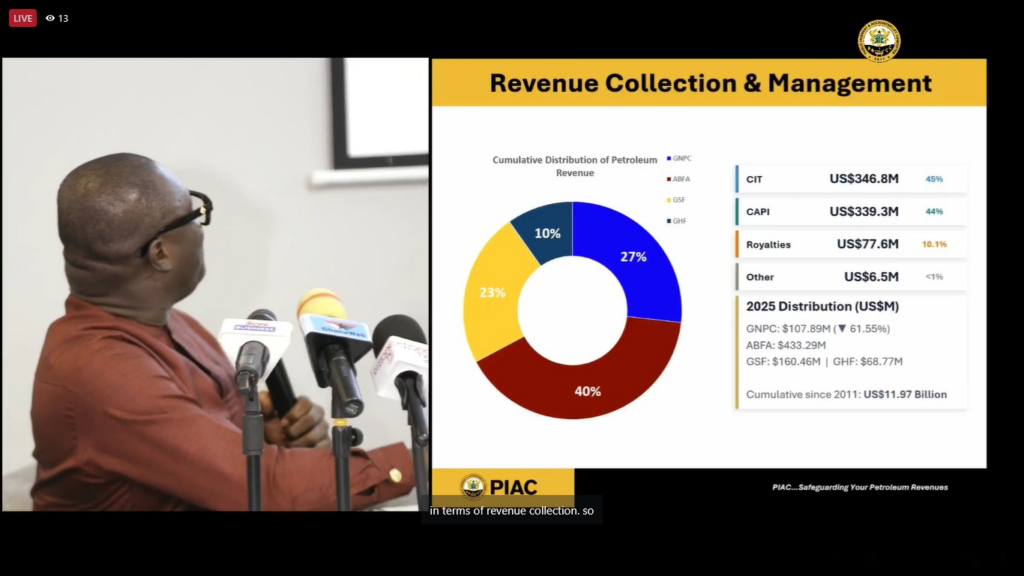Viewport: 1024px width, 576px height.
Task: Click the live caption text overlay
Action: [511, 511]
